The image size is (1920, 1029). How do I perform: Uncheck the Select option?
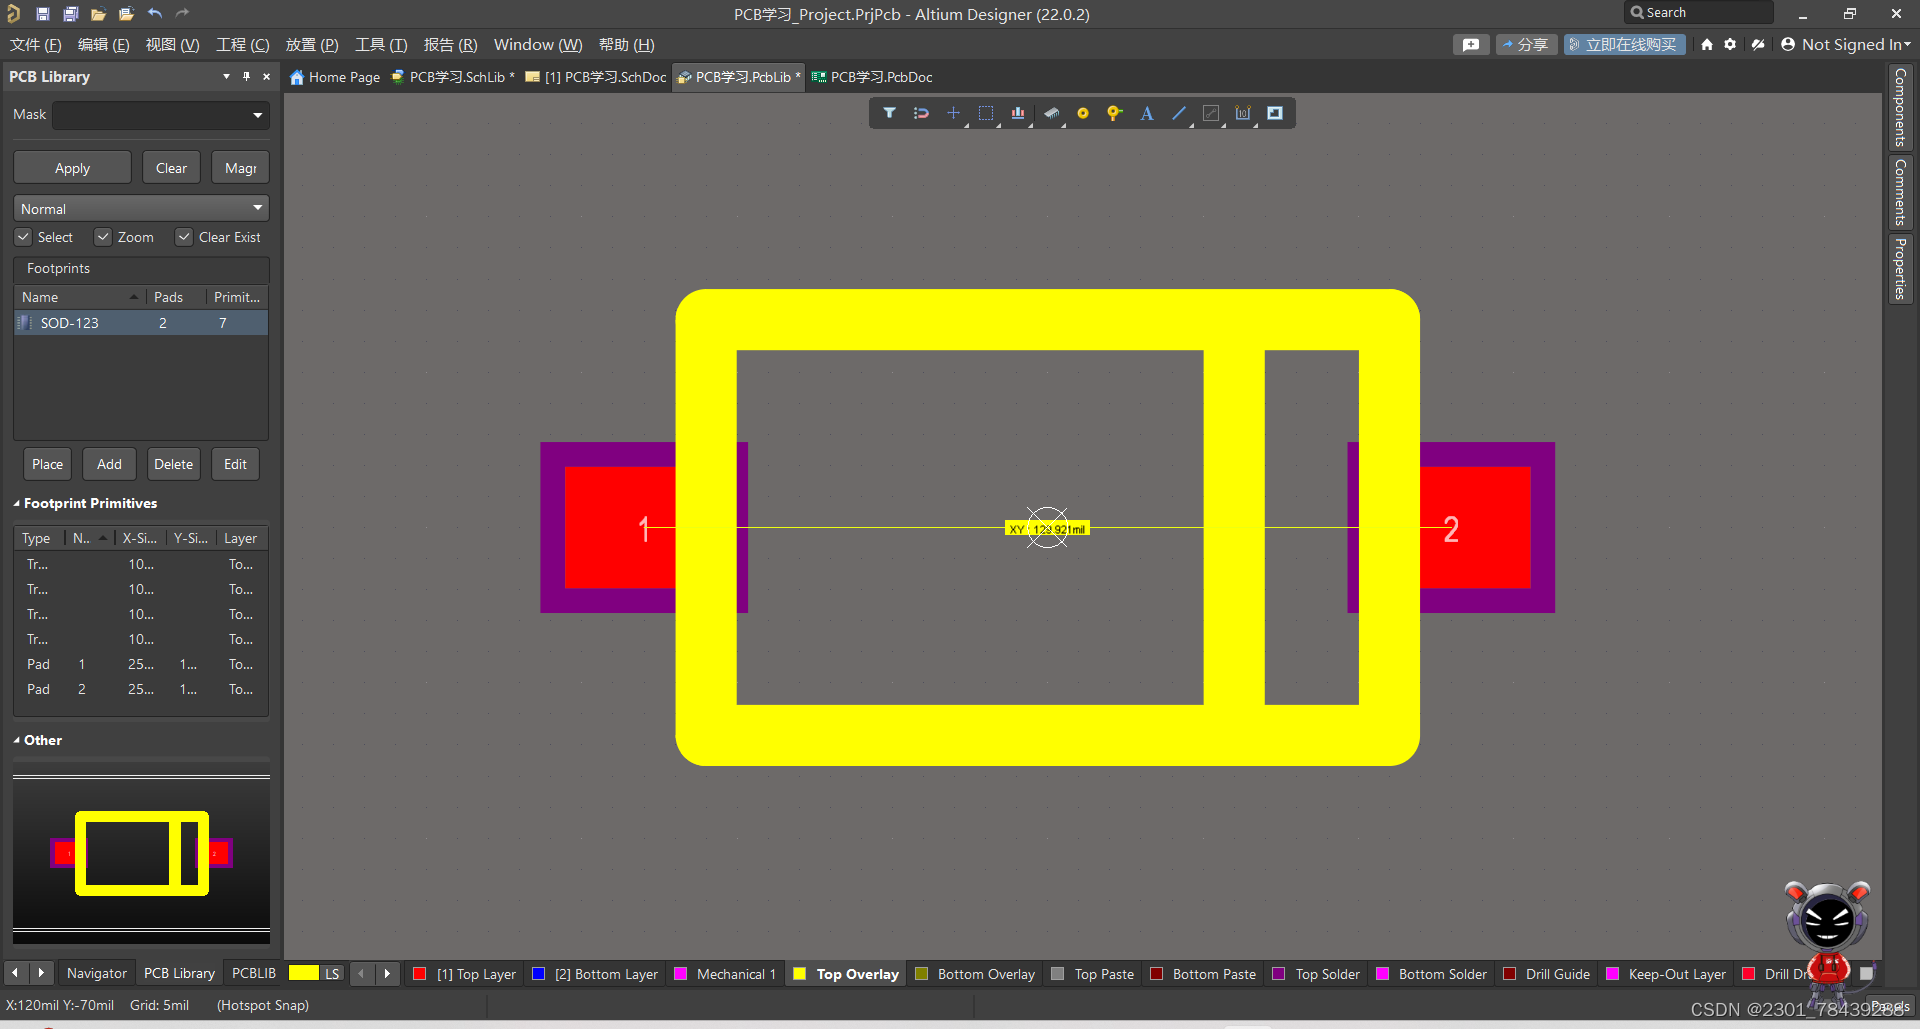click(x=23, y=237)
